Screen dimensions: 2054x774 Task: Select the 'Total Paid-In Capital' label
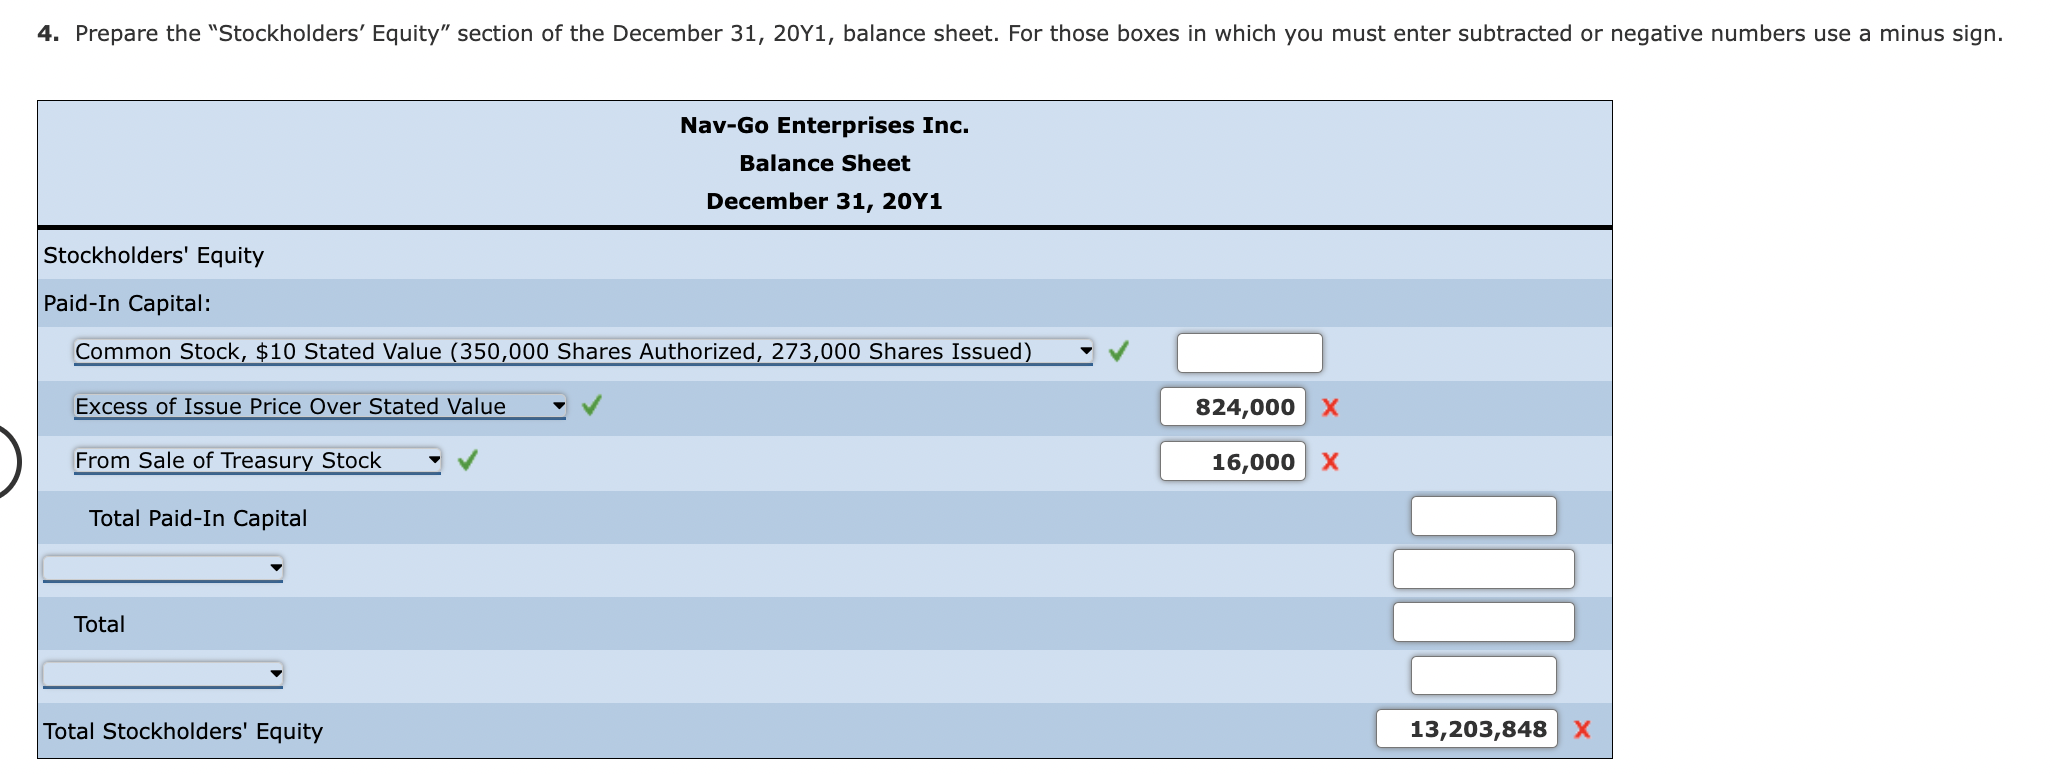pyautogui.click(x=198, y=518)
